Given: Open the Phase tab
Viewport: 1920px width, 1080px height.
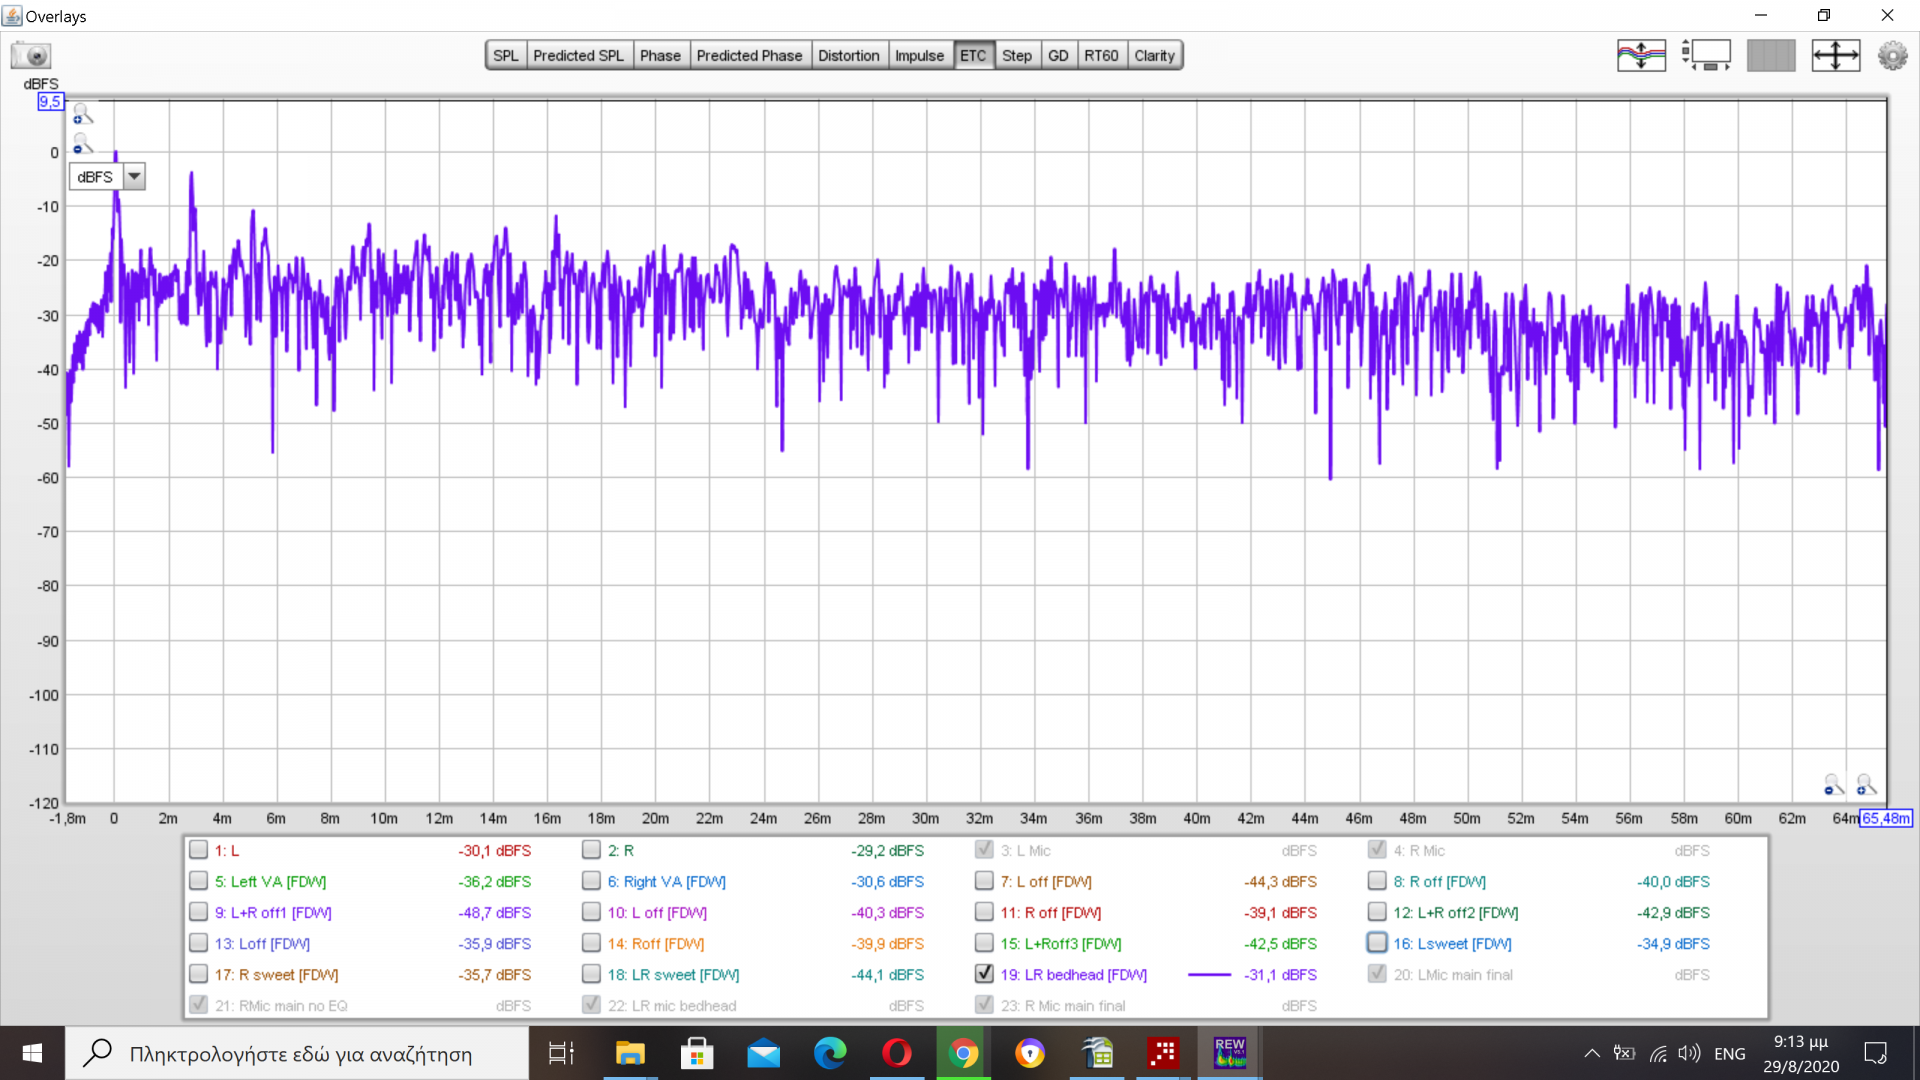Looking at the screenshot, I should coord(660,56).
